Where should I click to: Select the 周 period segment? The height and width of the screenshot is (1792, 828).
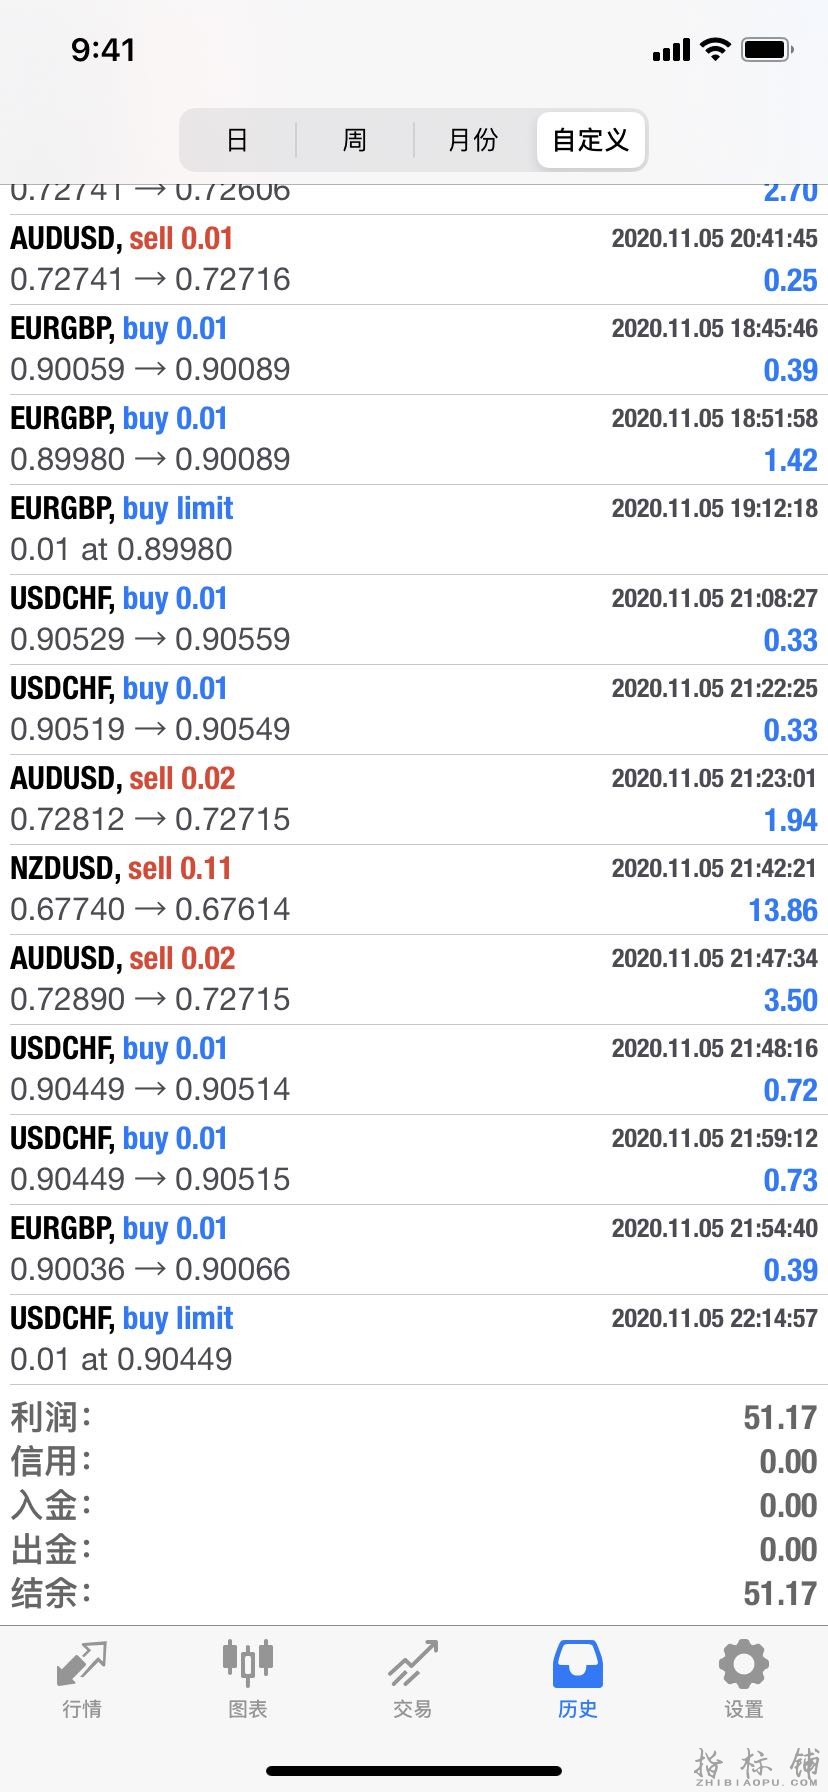point(355,140)
